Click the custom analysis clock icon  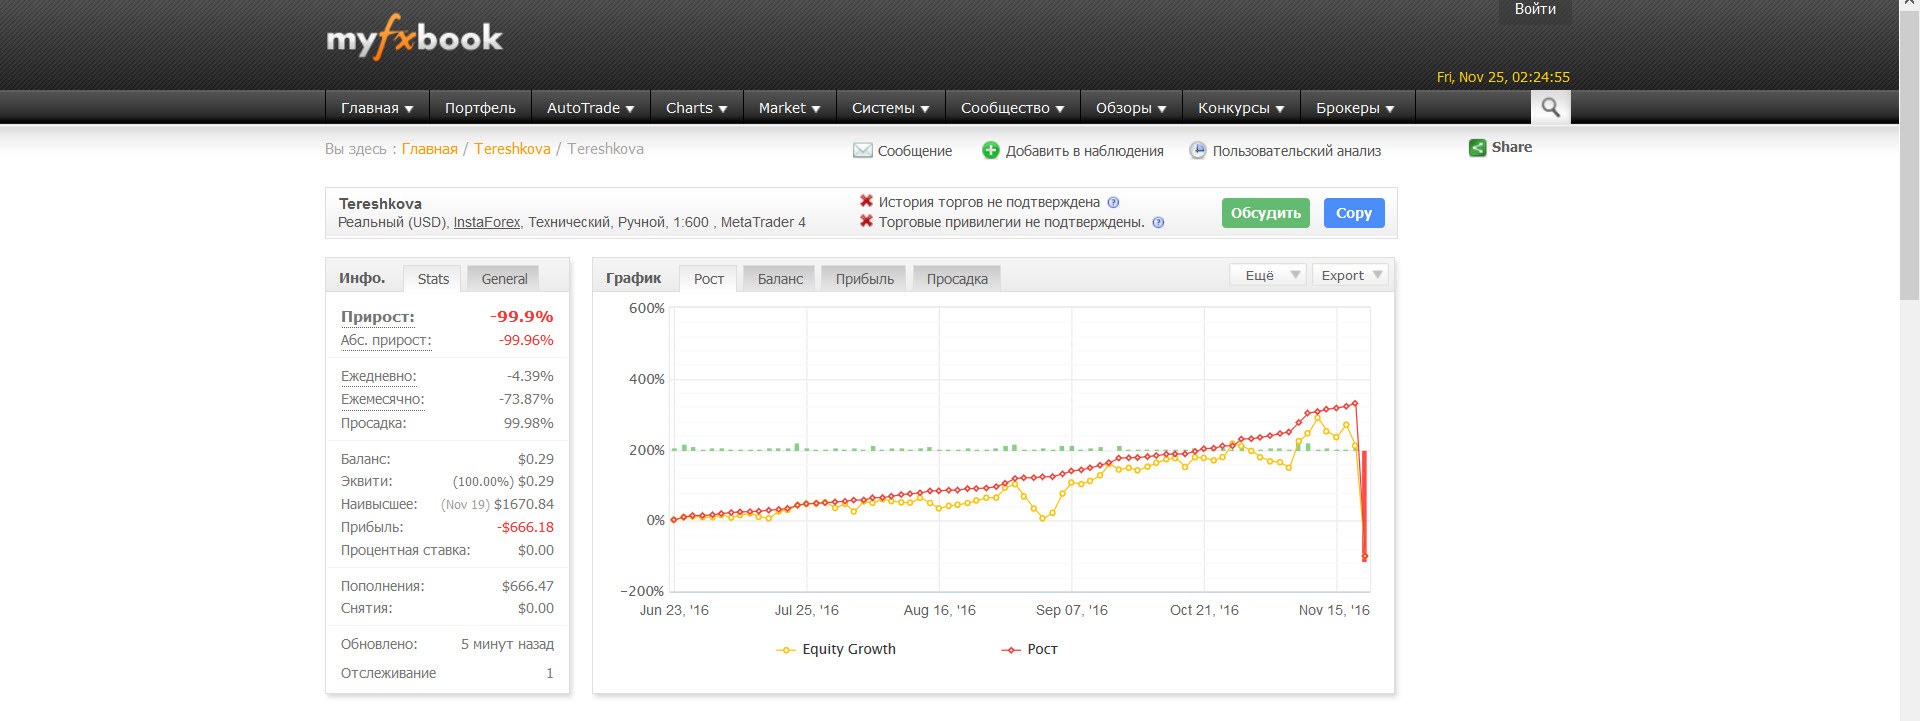(x=1197, y=150)
